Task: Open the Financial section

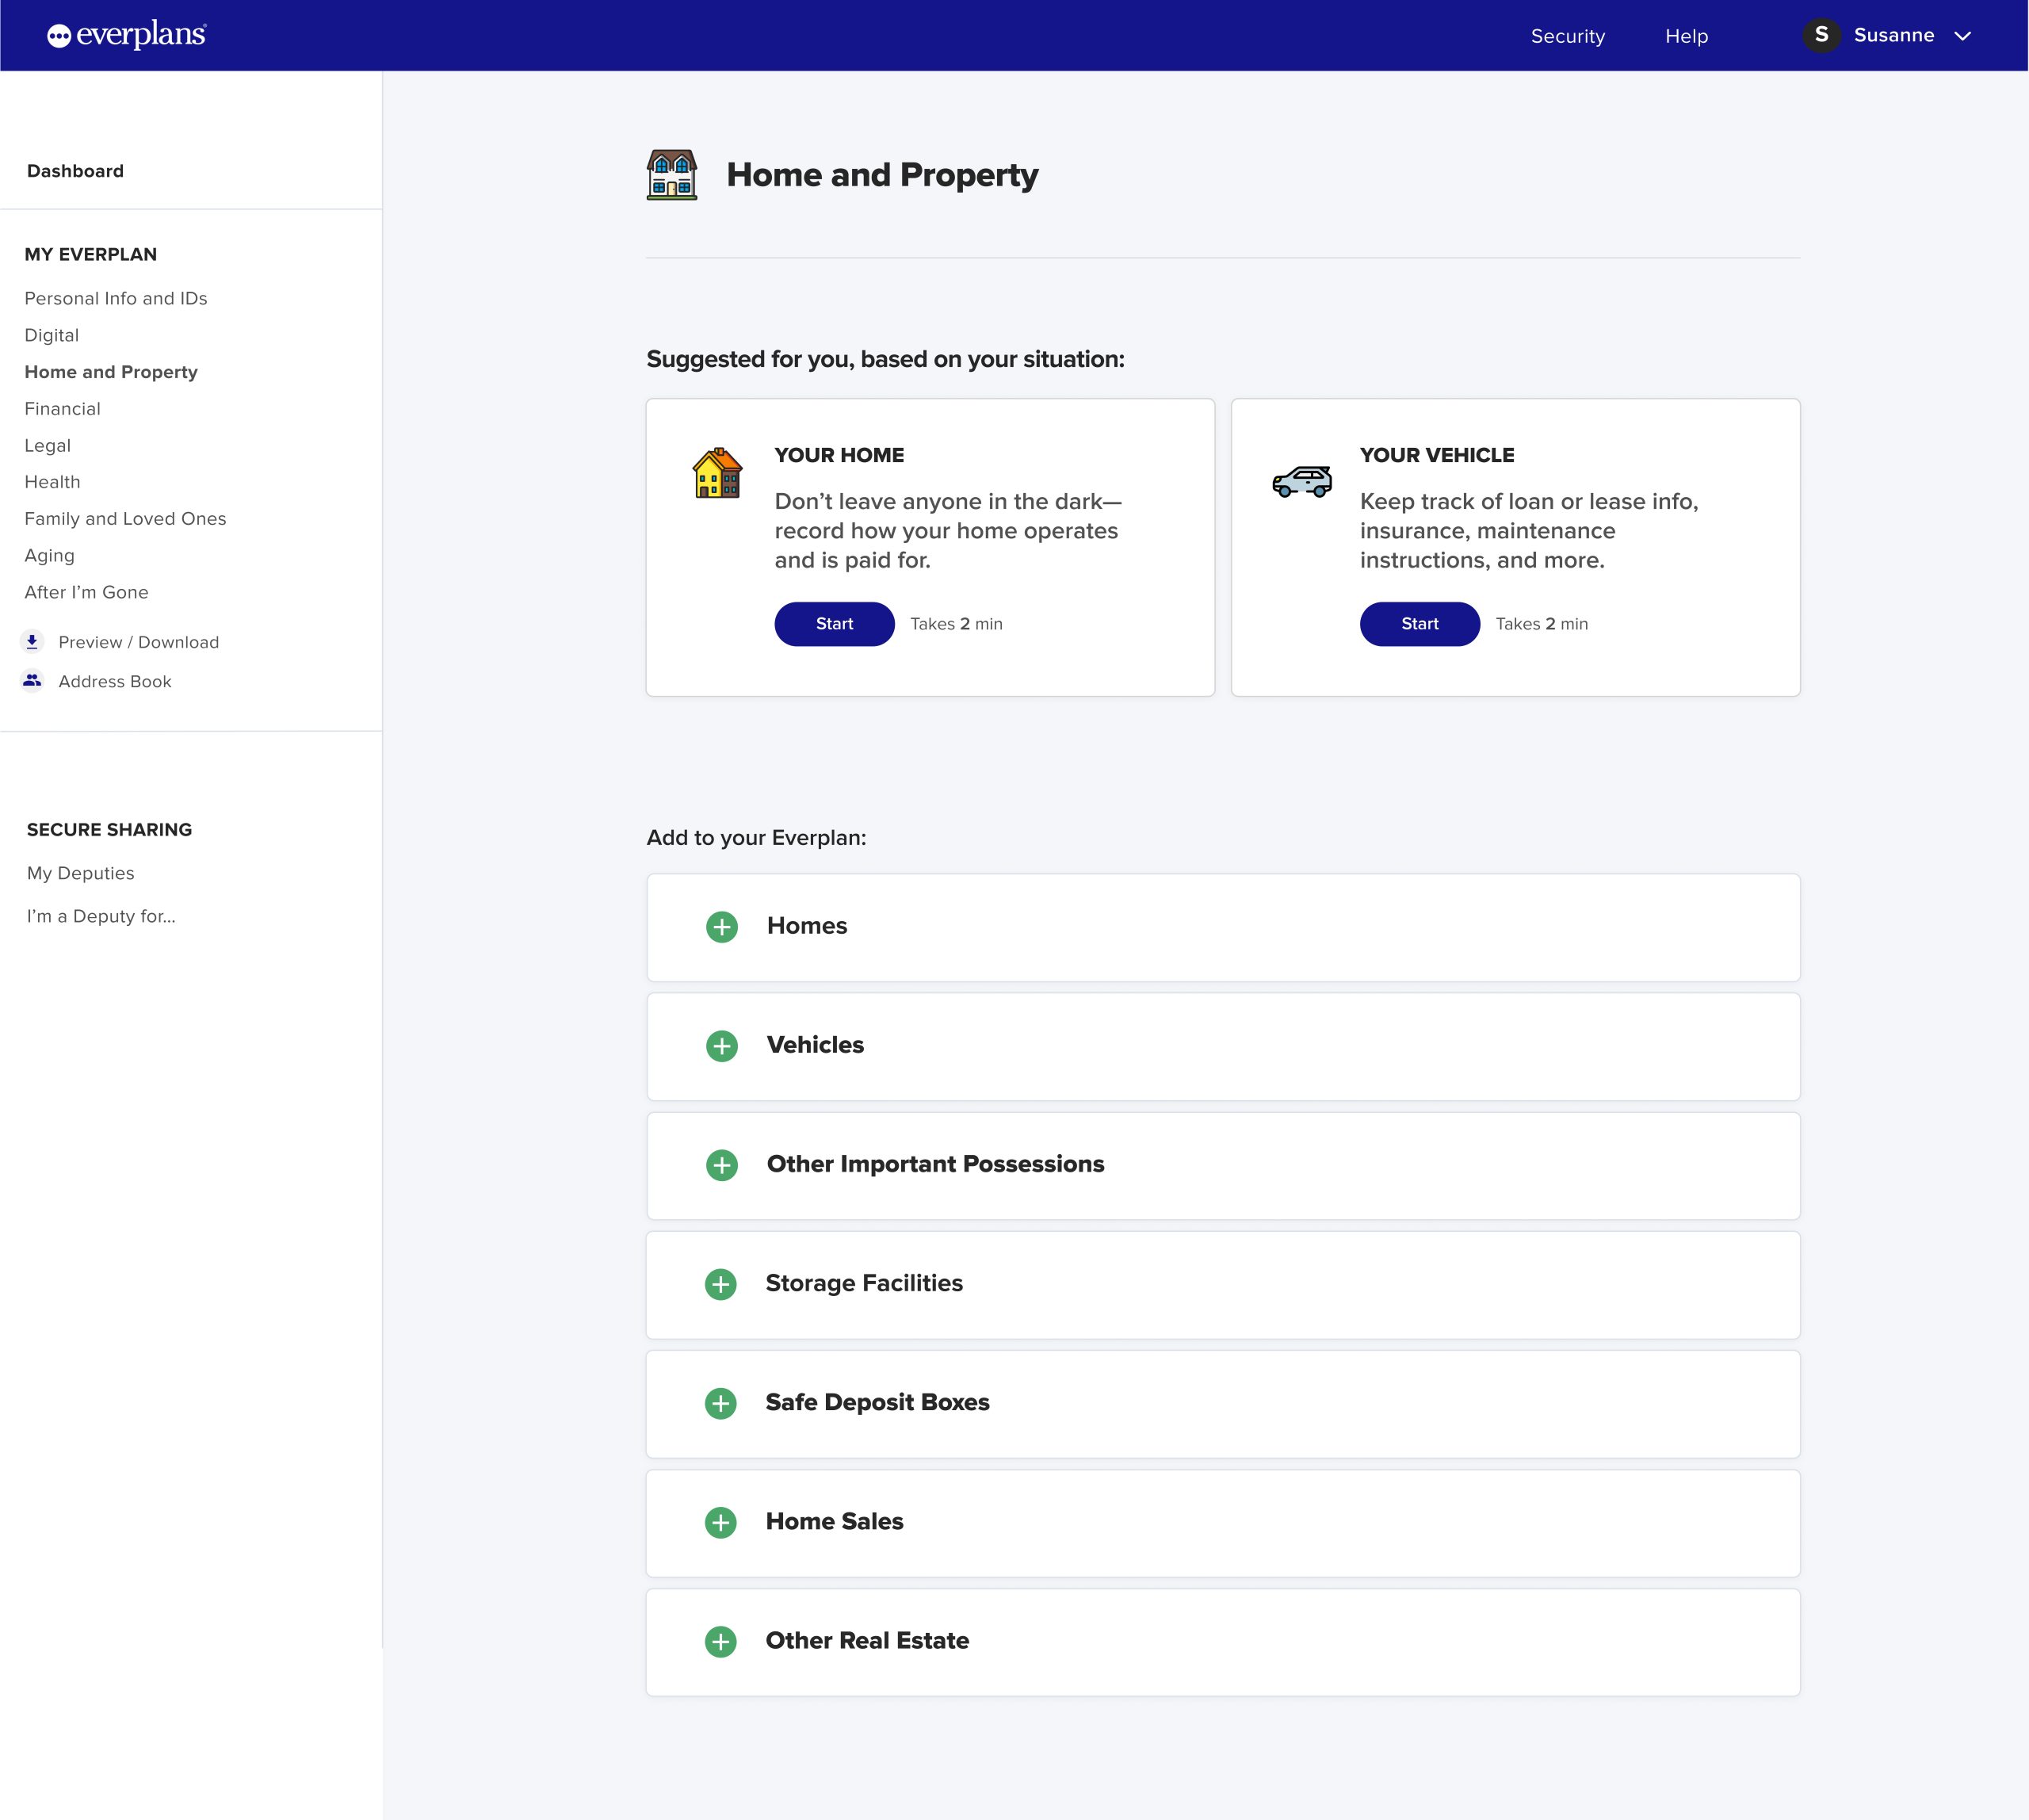Action: pyautogui.click(x=63, y=408)
